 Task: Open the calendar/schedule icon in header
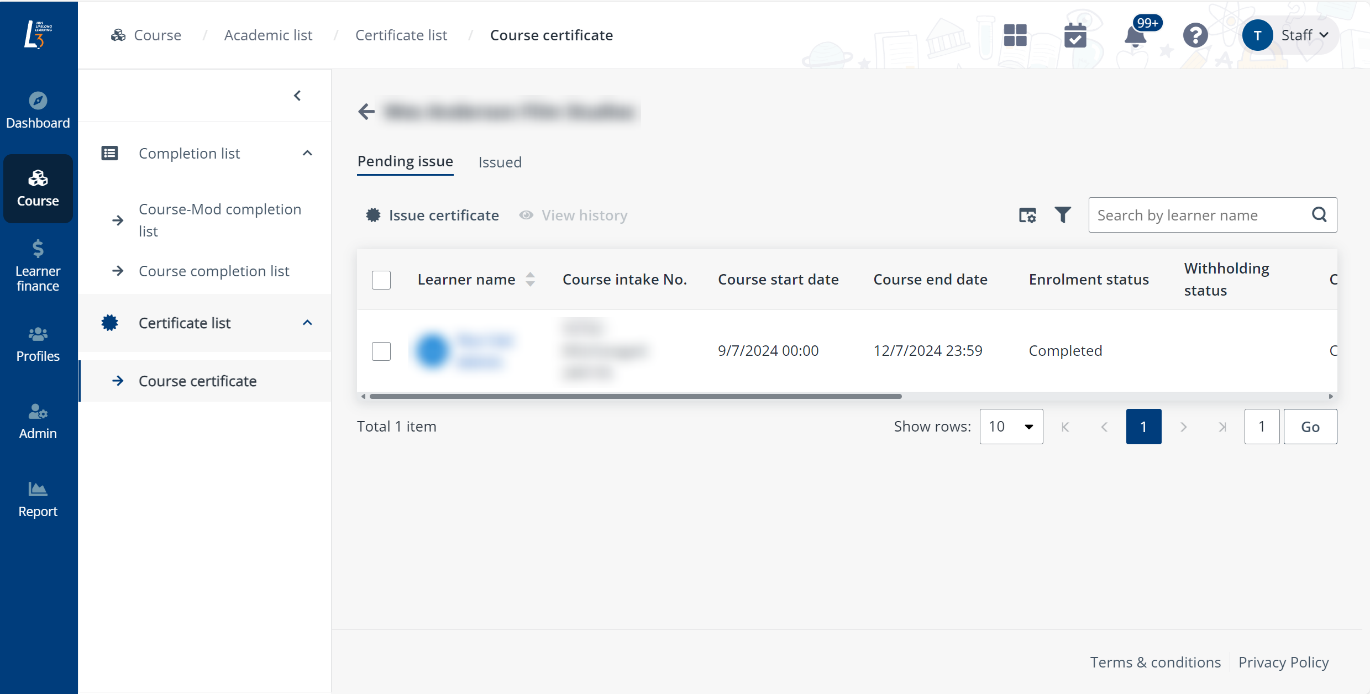pos(1075,35)
